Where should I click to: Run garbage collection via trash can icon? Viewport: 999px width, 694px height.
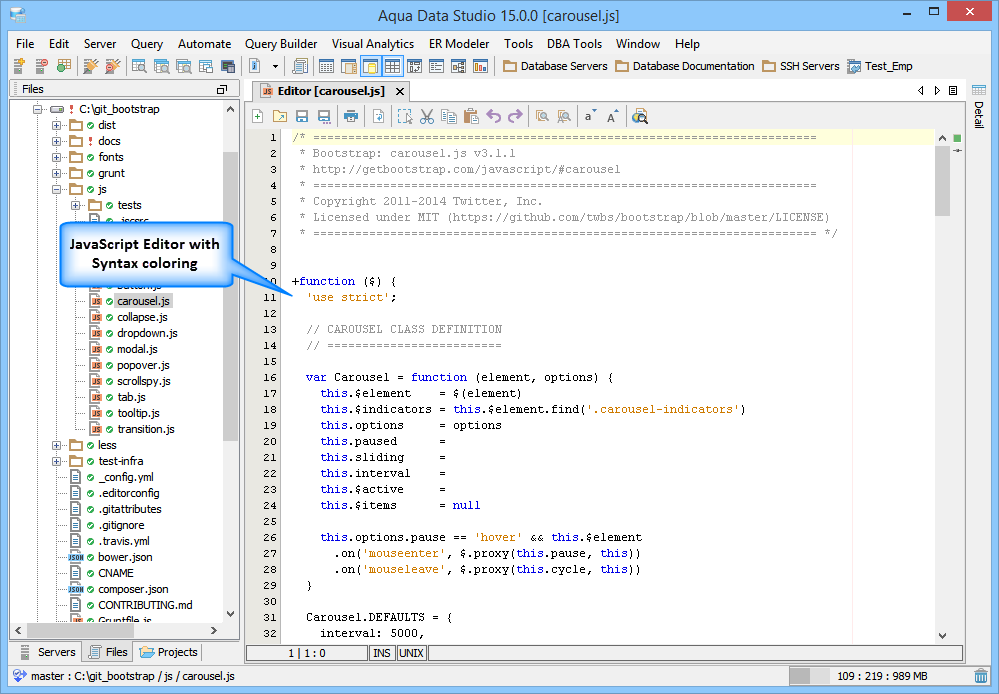click(981, 677)
